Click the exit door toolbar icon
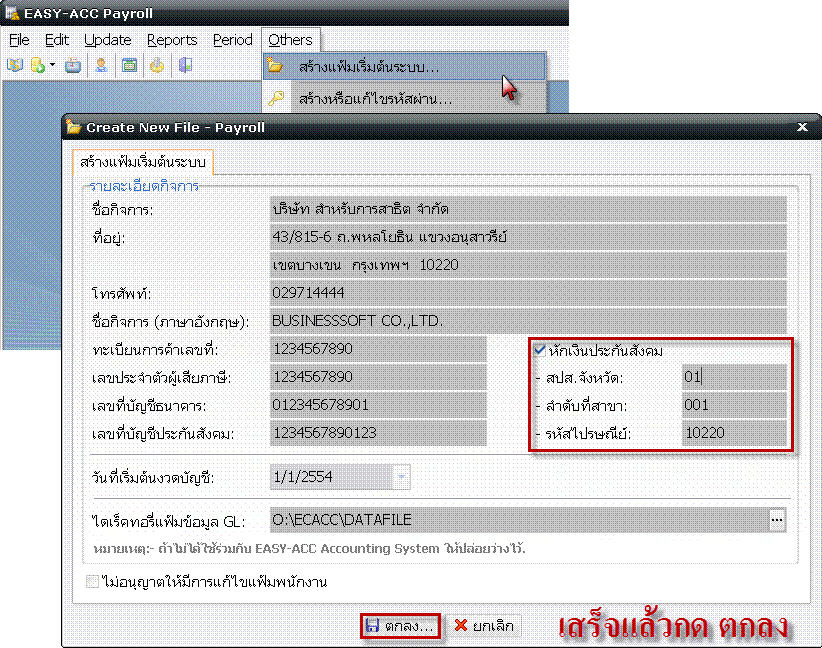 pos(186,66)
